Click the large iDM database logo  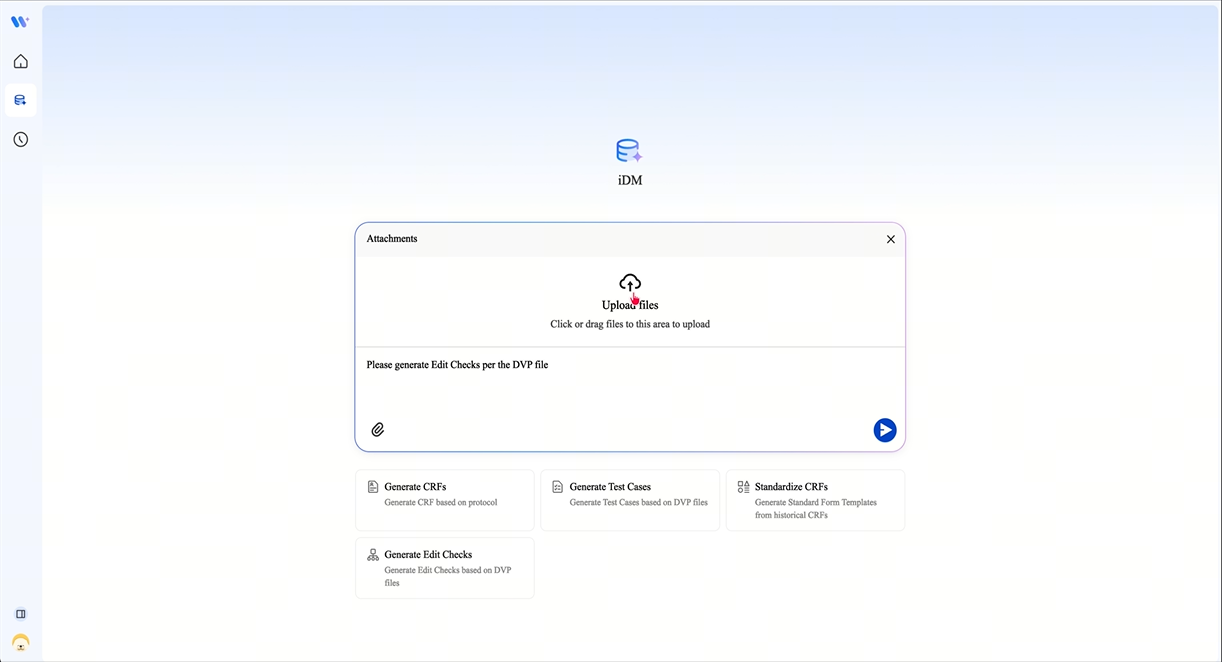click(x=629, y=152)
